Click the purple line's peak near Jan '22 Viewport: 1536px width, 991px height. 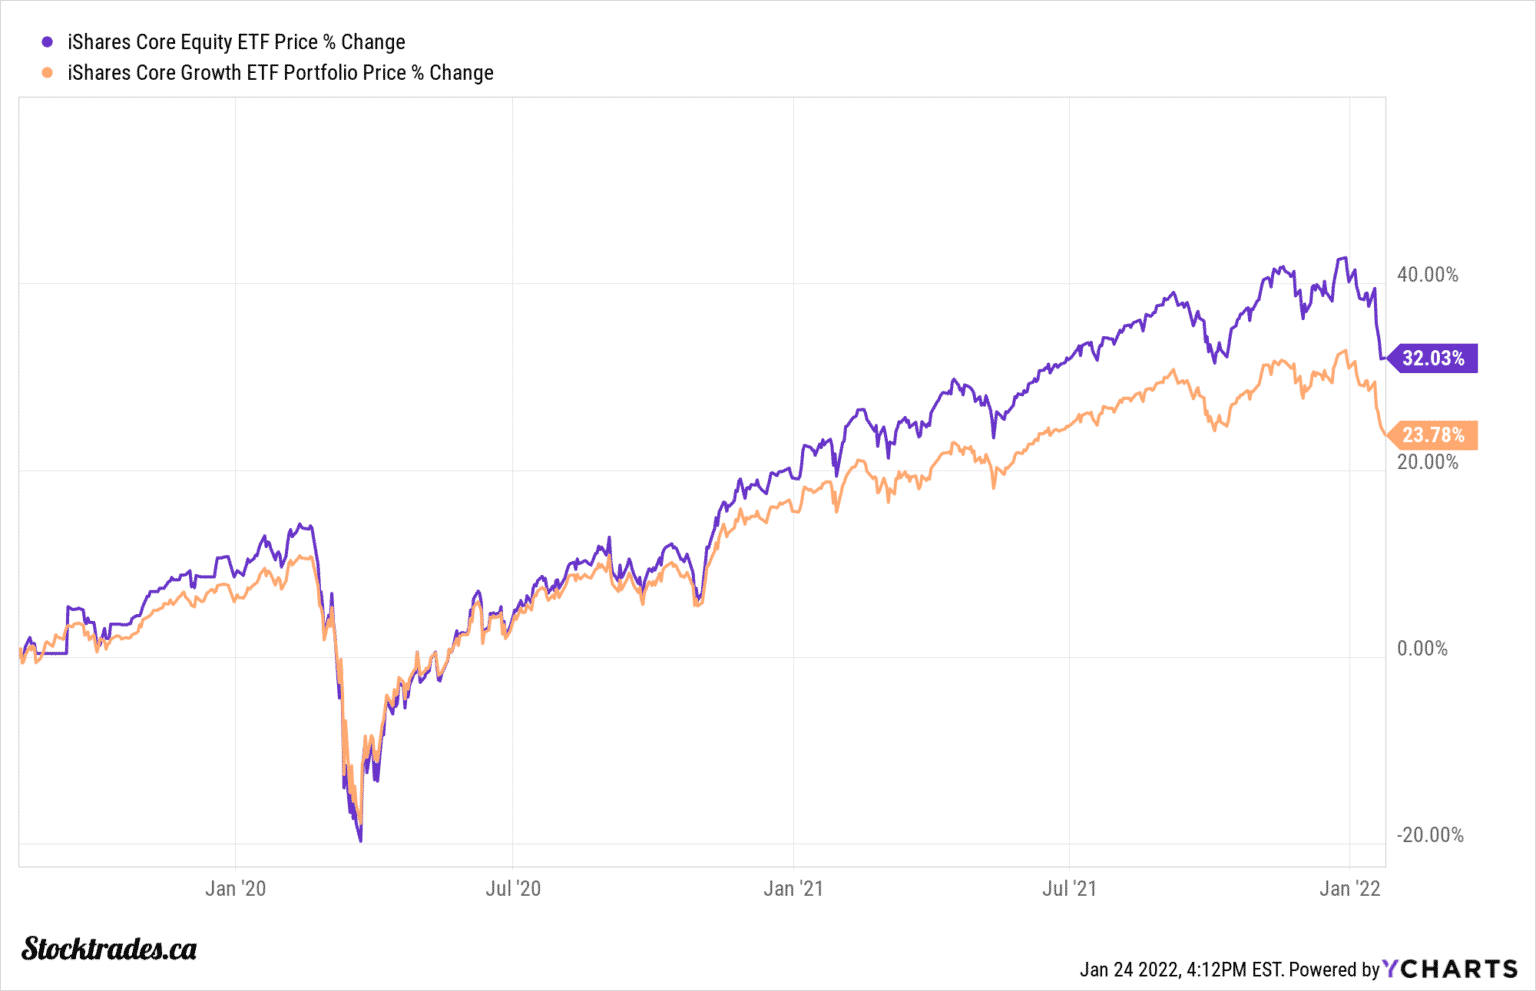(x=1343, y=258)
